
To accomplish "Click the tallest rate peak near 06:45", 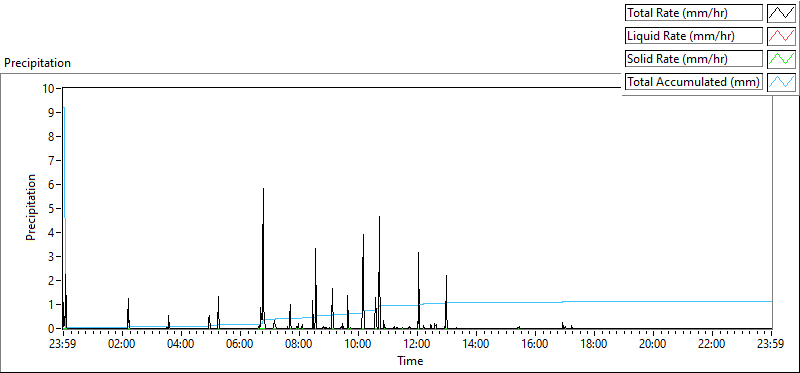I will (263, 189).
